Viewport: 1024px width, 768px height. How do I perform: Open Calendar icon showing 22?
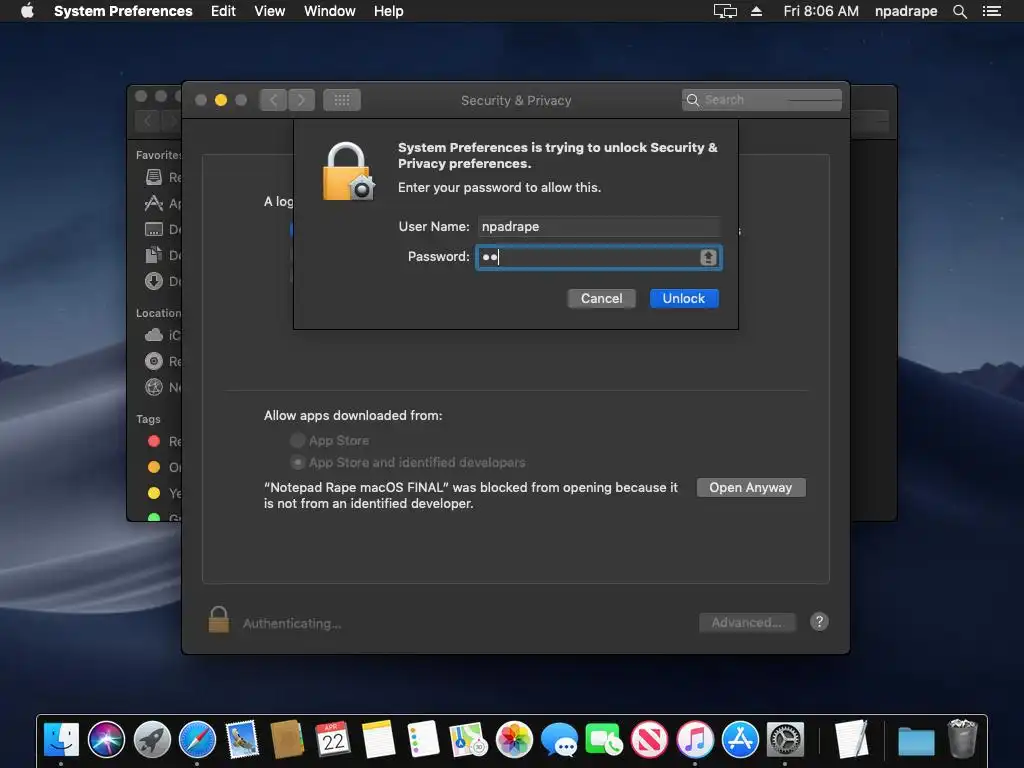point(333,739)
